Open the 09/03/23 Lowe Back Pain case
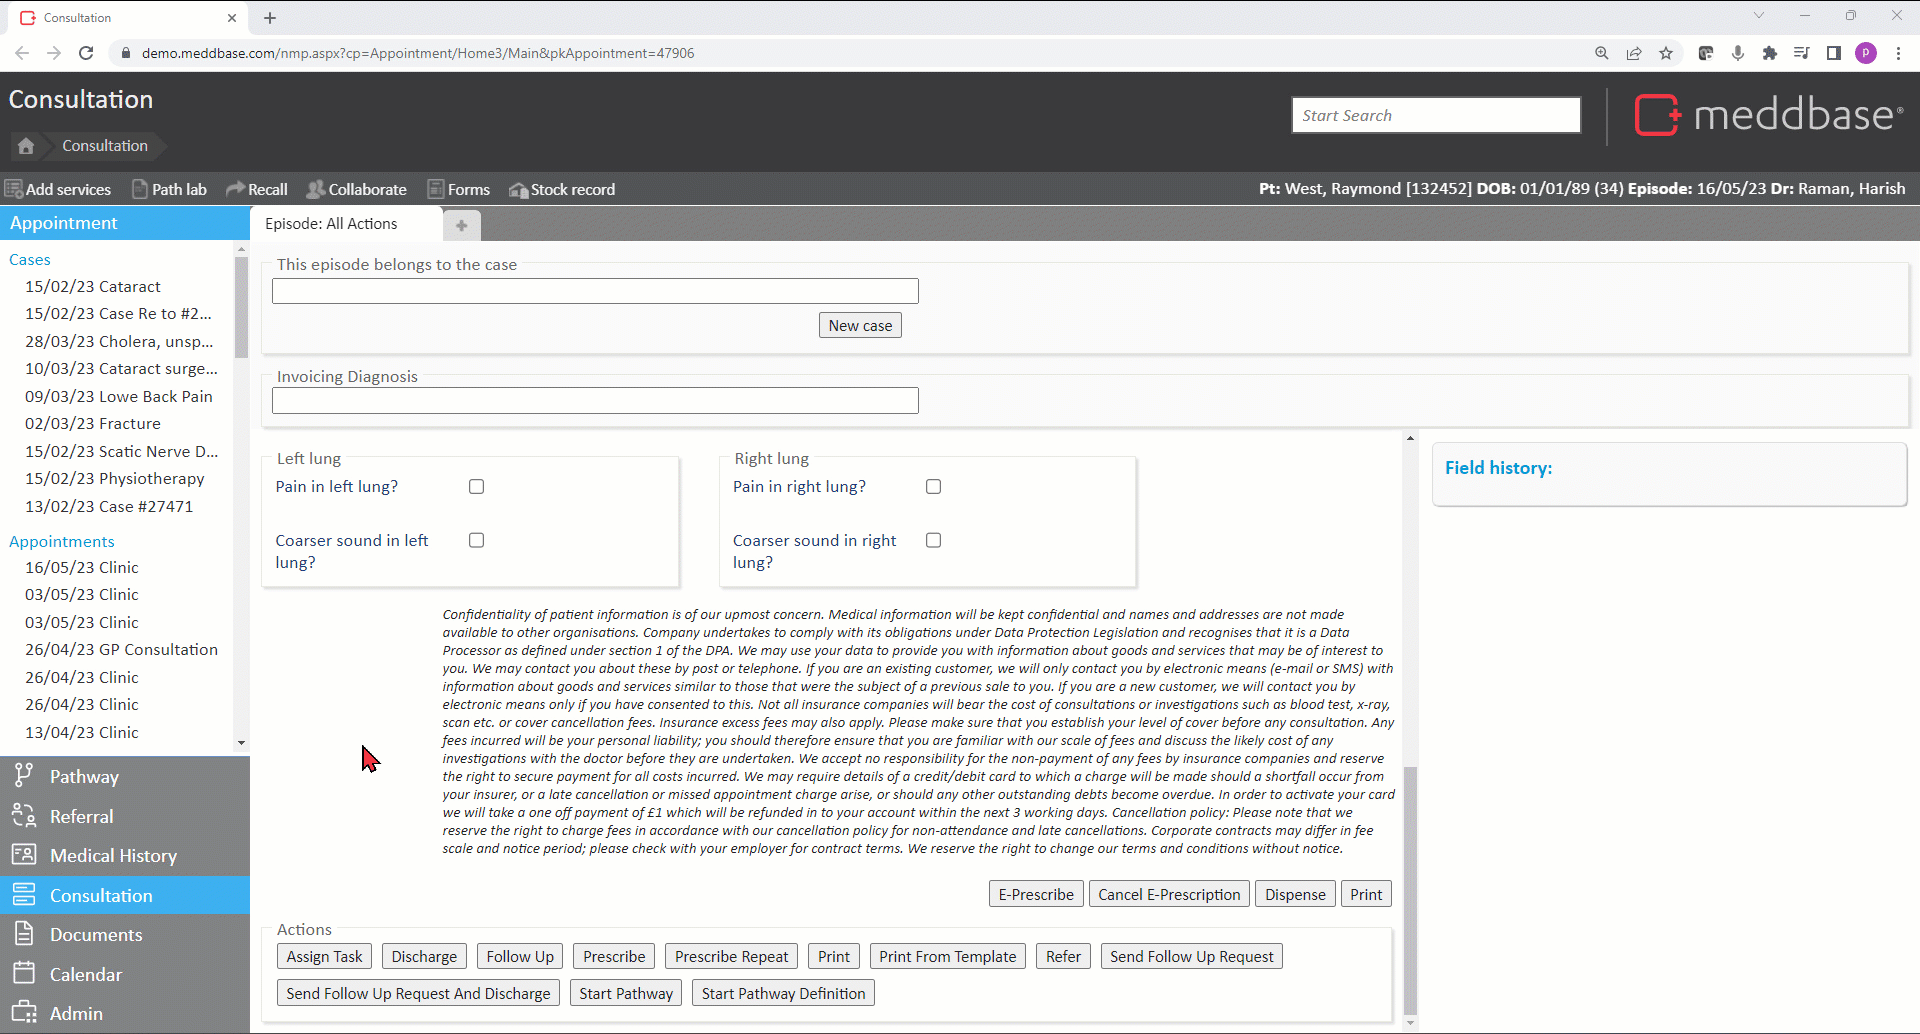1920x1034 pixels. pyautogui.click(x=118, y=397)
